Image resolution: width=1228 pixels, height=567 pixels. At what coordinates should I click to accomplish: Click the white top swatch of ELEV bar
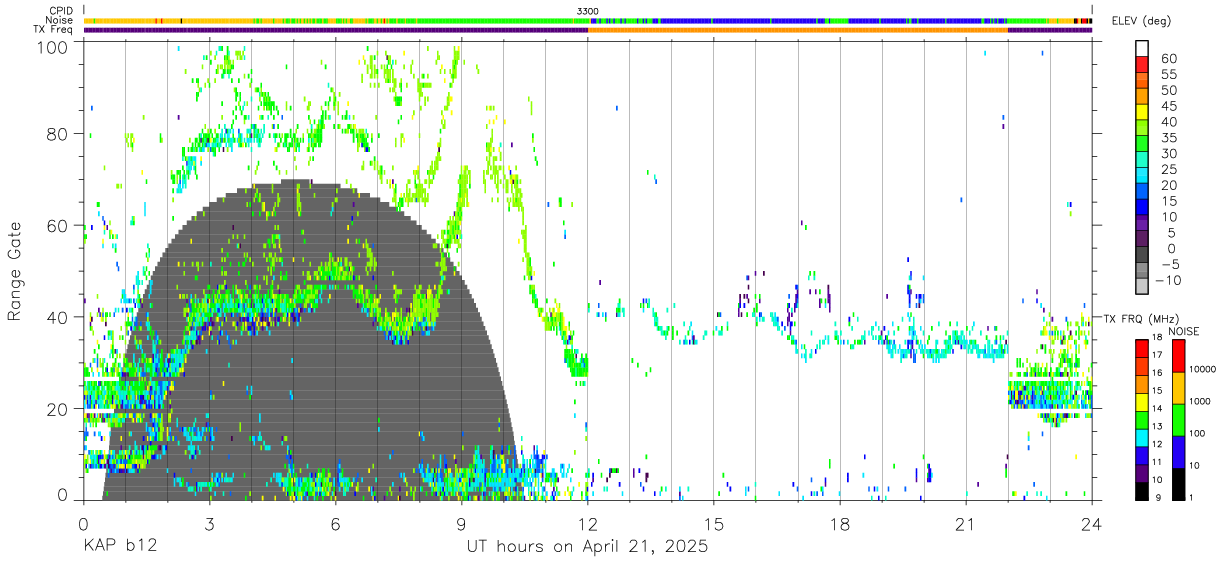1141,48
